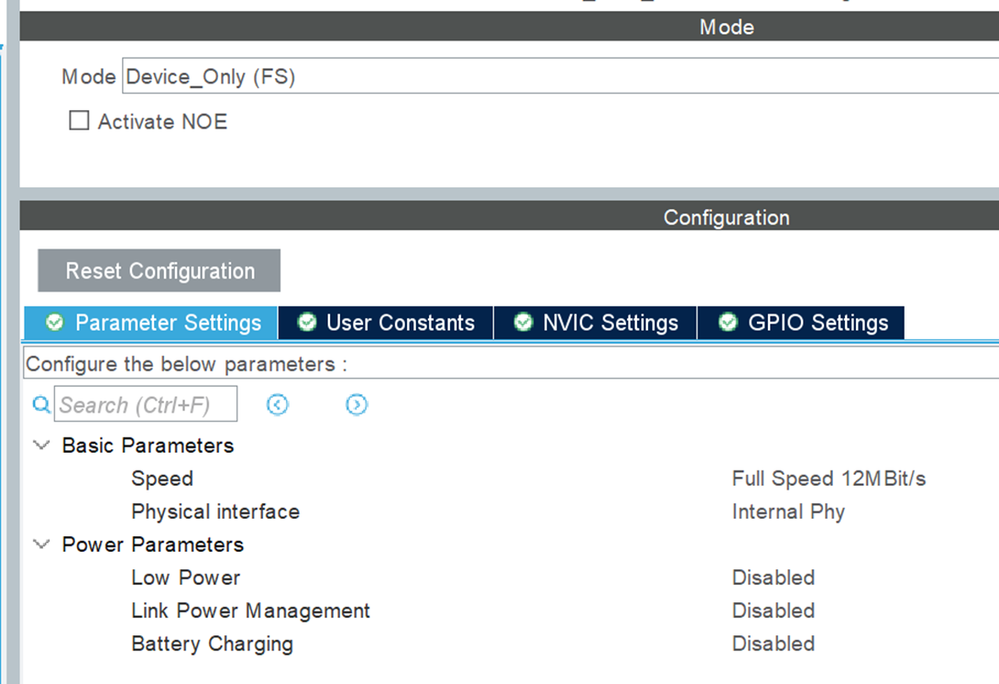
Task: Collapse the Basic Parameters section
Action: point(41,445)
